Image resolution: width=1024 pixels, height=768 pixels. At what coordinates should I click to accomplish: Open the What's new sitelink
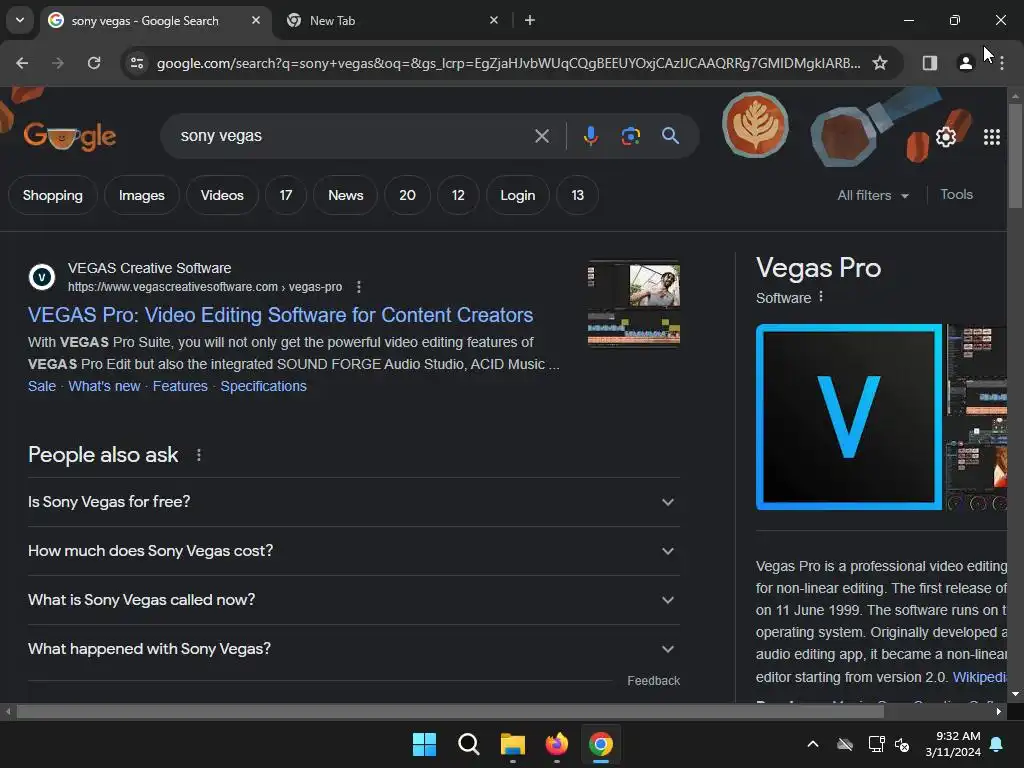[x=104, y=386]
